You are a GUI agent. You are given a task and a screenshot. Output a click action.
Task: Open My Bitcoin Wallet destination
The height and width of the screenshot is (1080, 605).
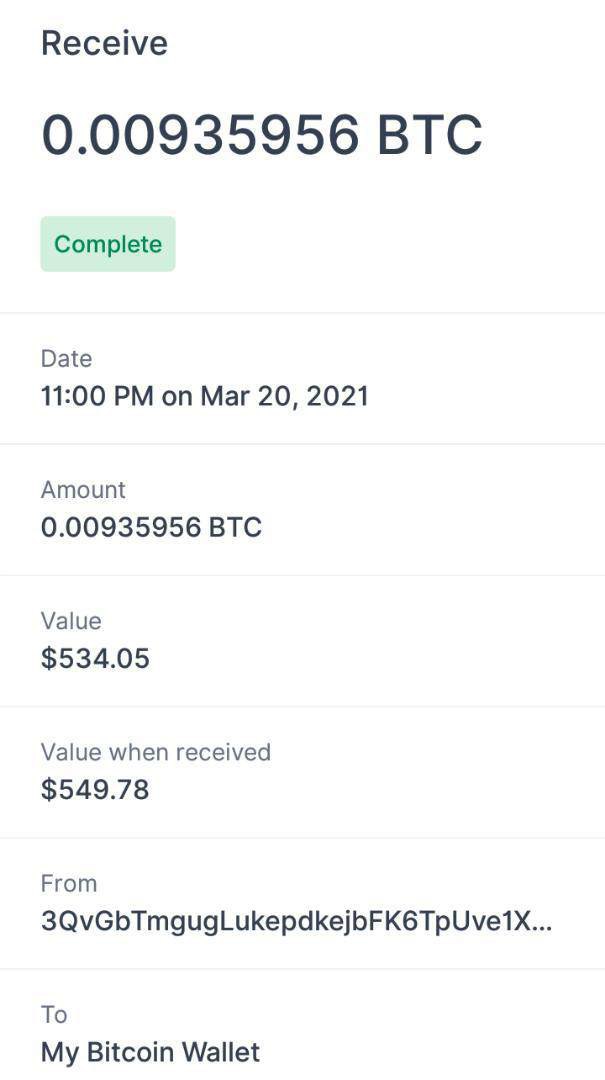150,1052
